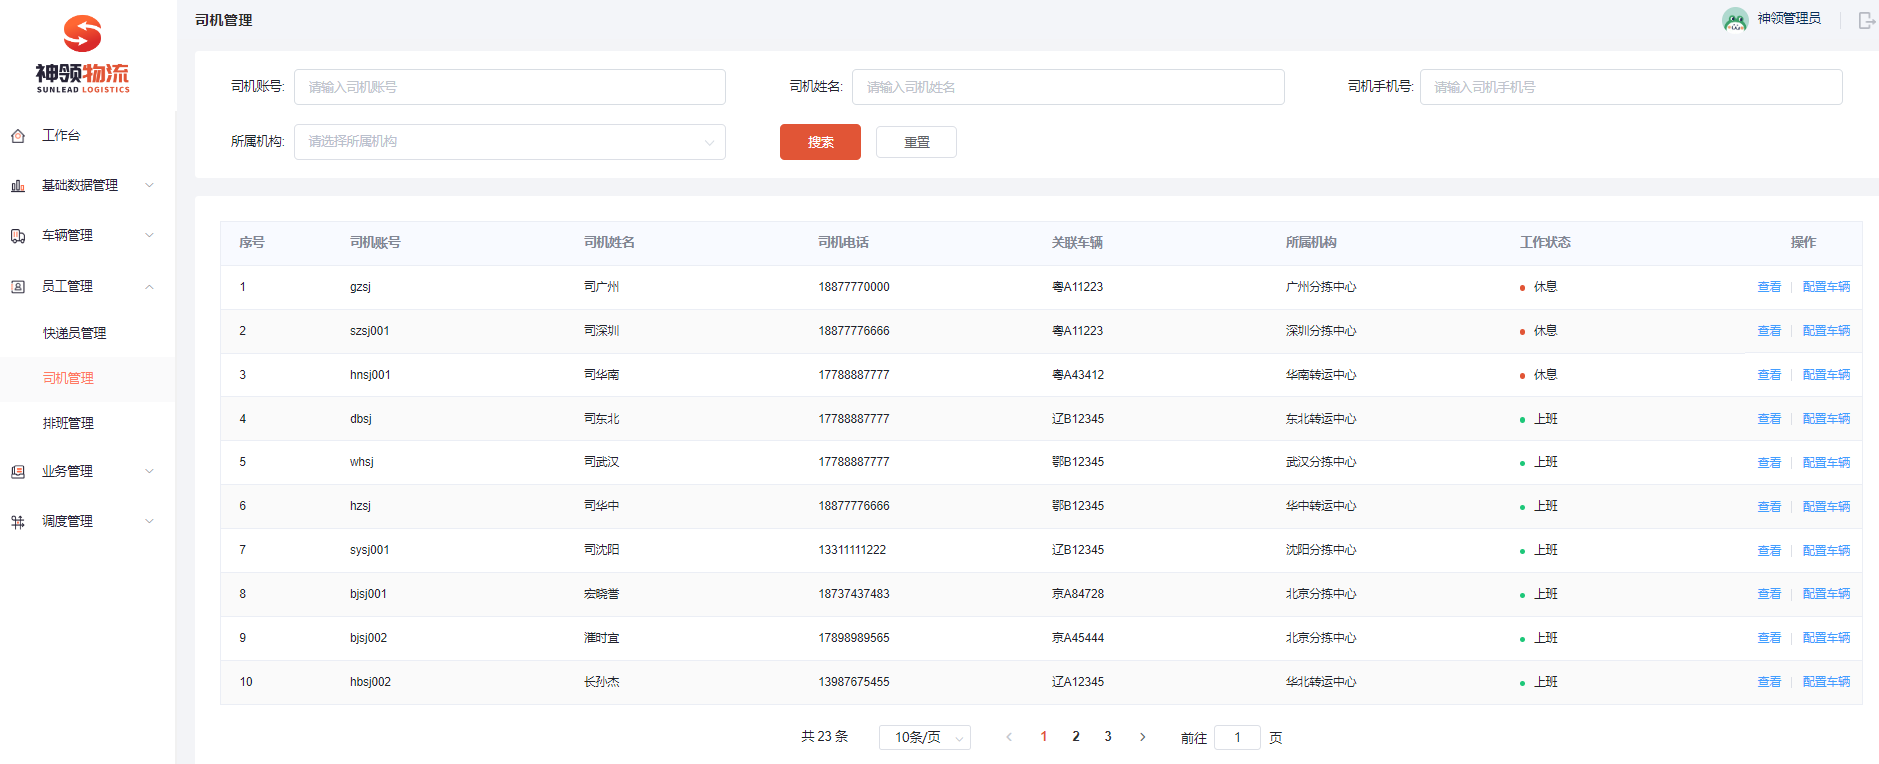Focus the 司机账号 input field
Viewport: 1879px width, 764px height.
pos(509,87)
